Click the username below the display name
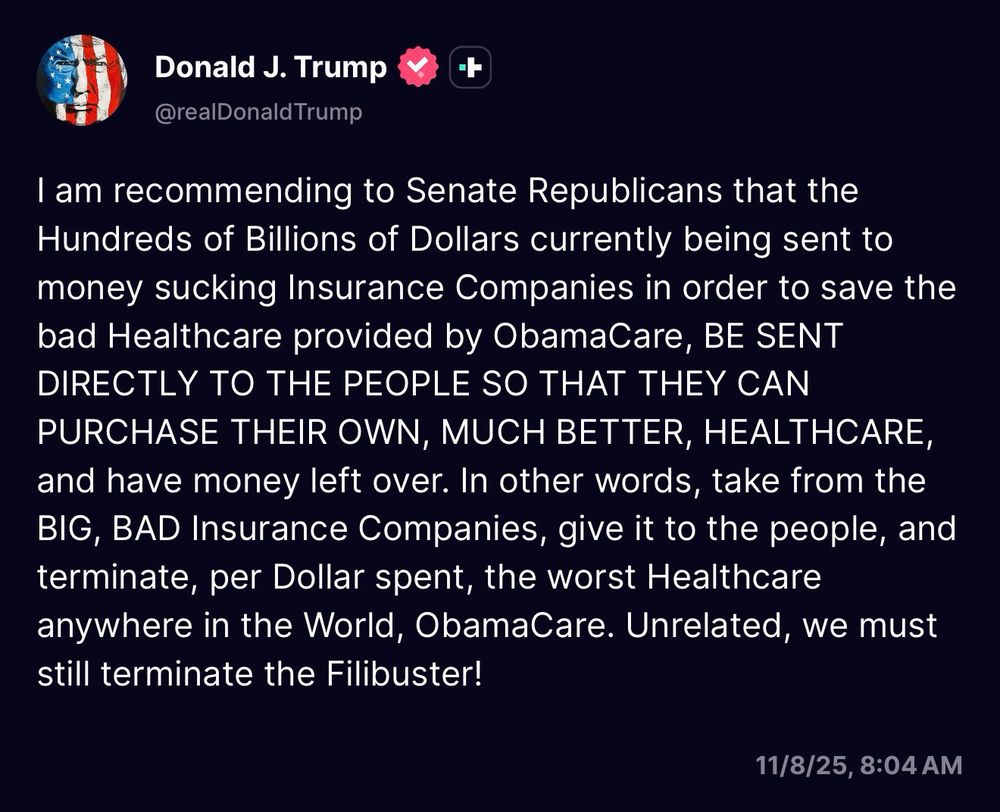 coord(258,112)
